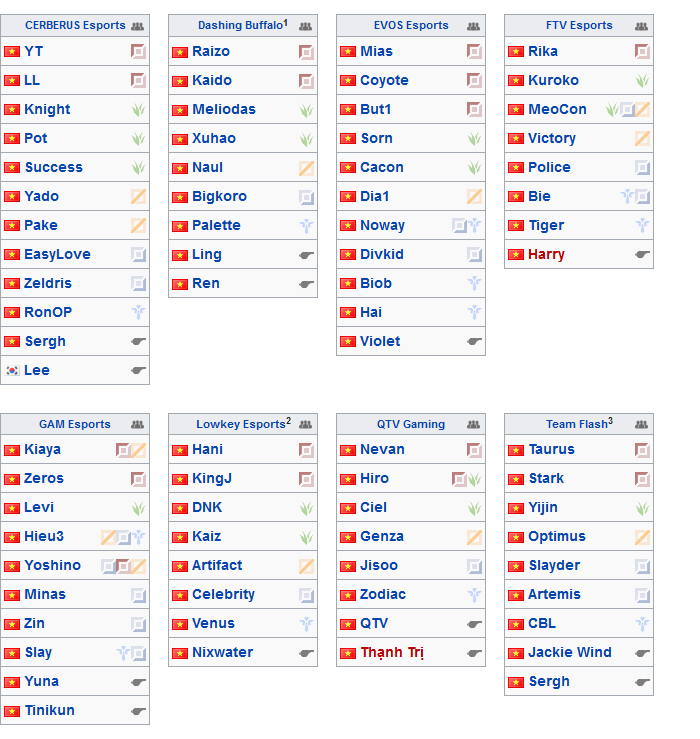Open footnote 2 on Lowkey Esports
The height and width of the screenshot is (739, 700).
pyautogui.click(x=288, y=420)
